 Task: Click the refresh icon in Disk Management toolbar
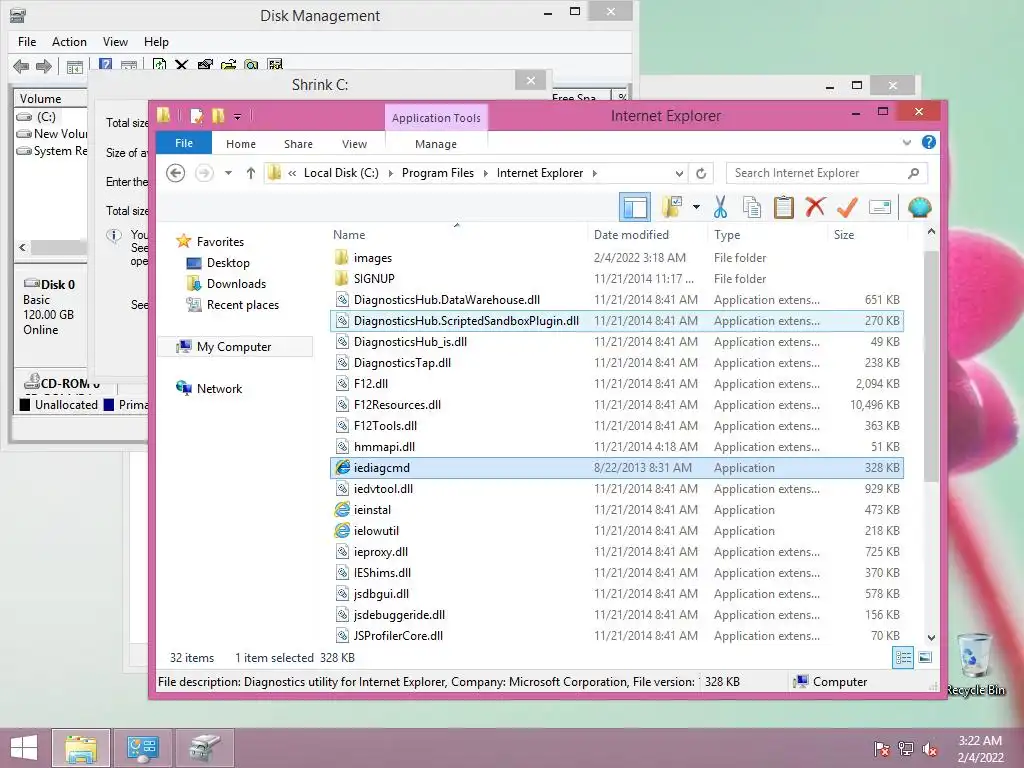pyautogui.click(x=159, y=65)
